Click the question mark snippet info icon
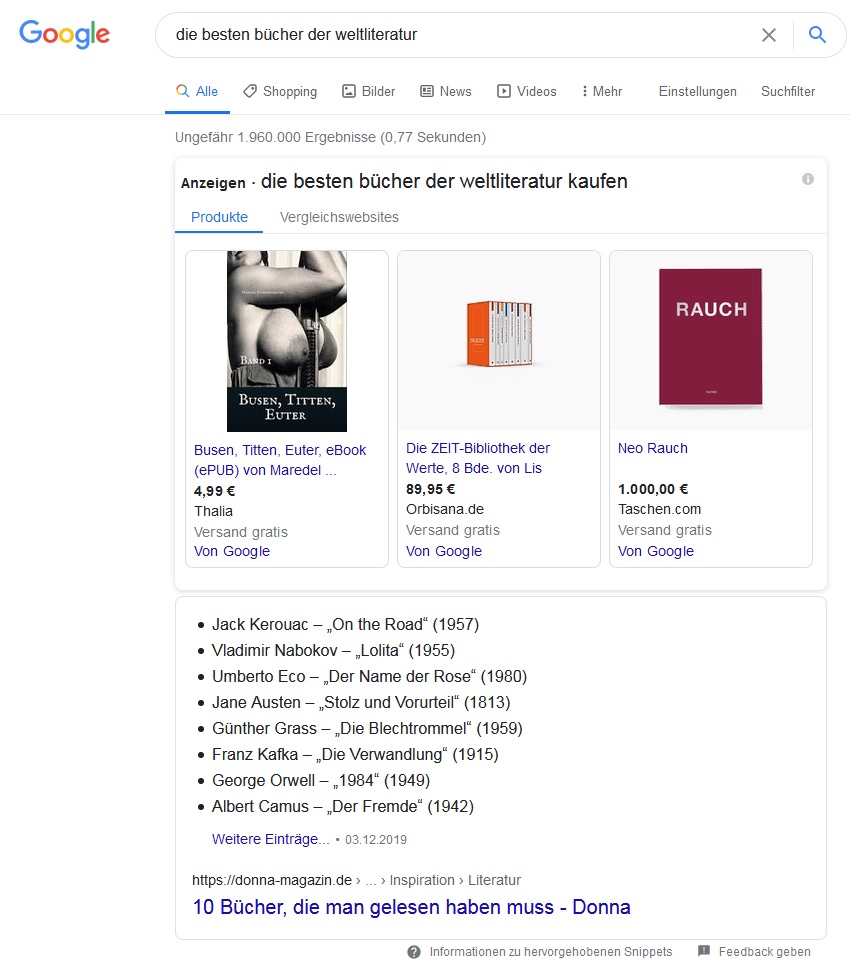This screenshot has width=850, height=972. 414,952
